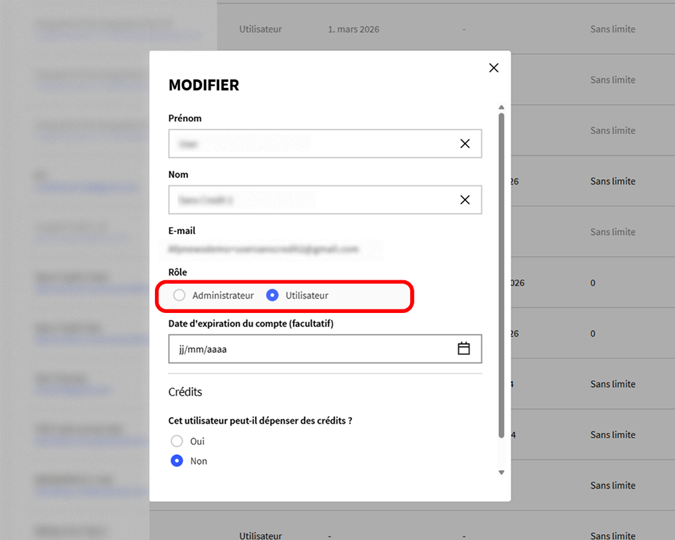Choose Non for spending credits

click(x=177, y=461)
